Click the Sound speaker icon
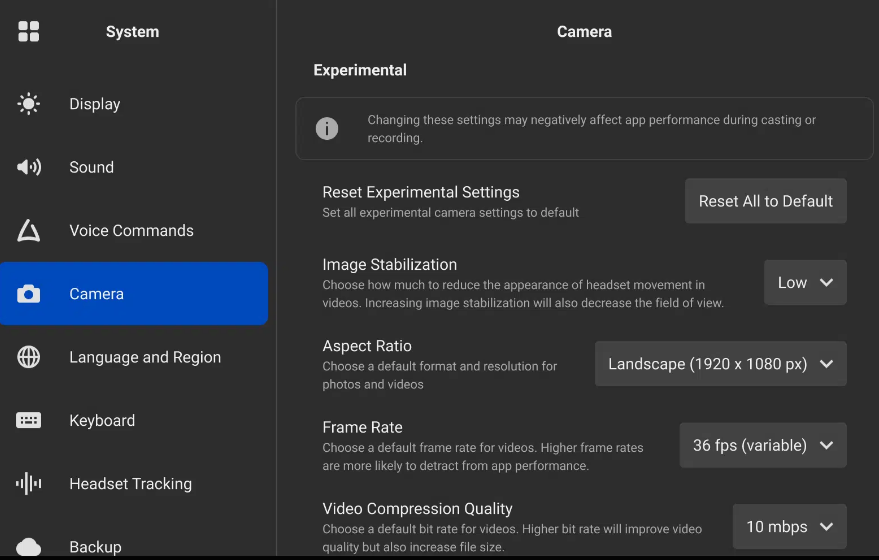 tap(29, 167)
